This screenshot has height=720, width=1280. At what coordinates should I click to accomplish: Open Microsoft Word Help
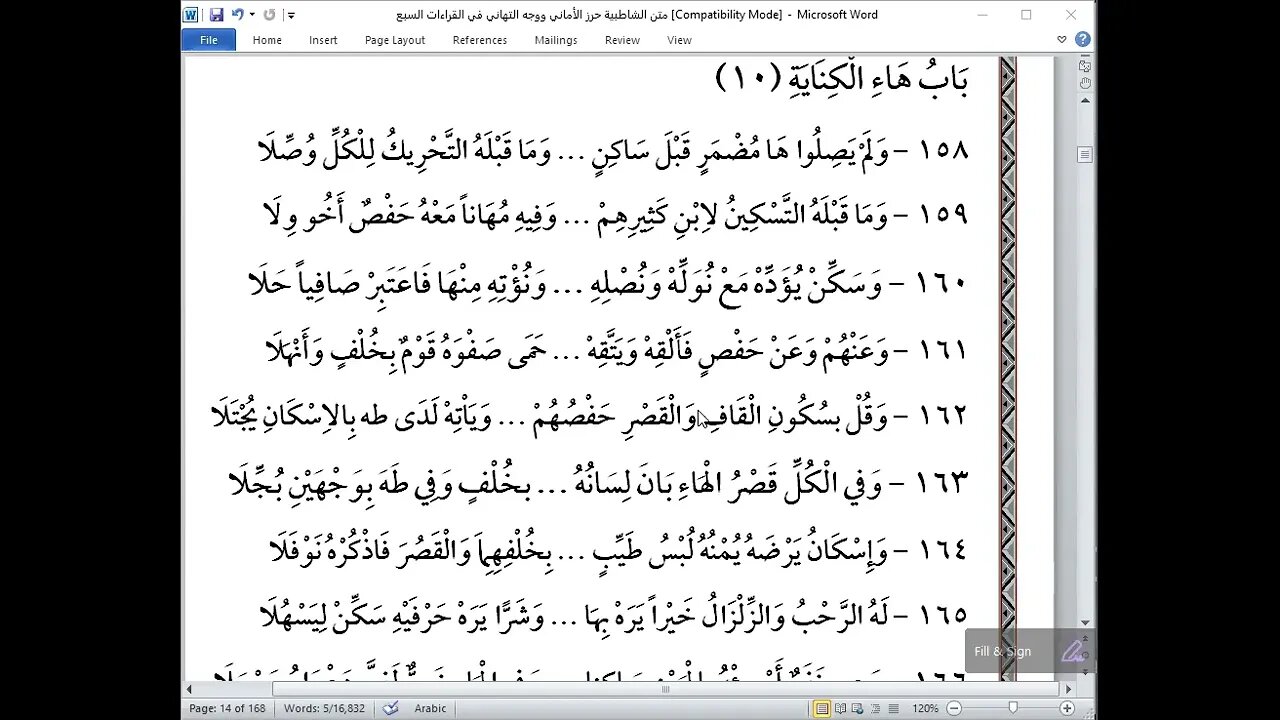point(1082,40)
